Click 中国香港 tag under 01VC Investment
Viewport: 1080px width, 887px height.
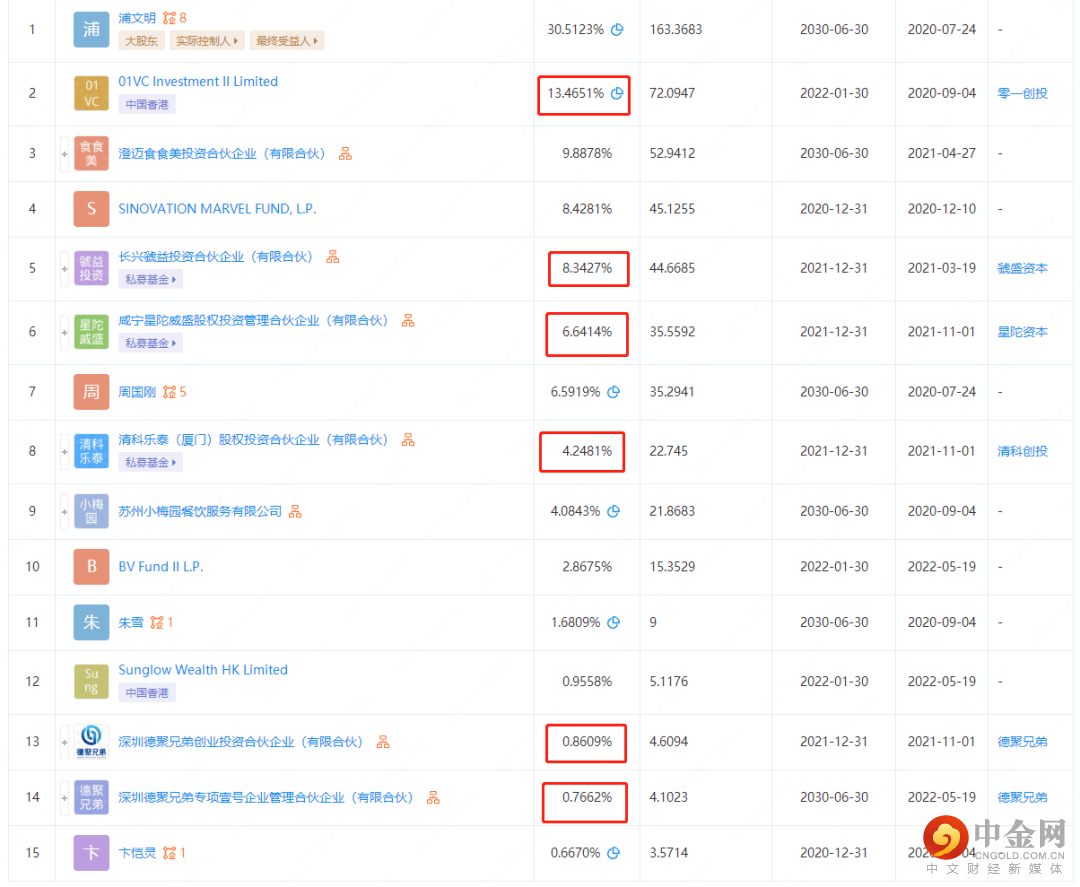pyautogui.click(x=147, y=105)
